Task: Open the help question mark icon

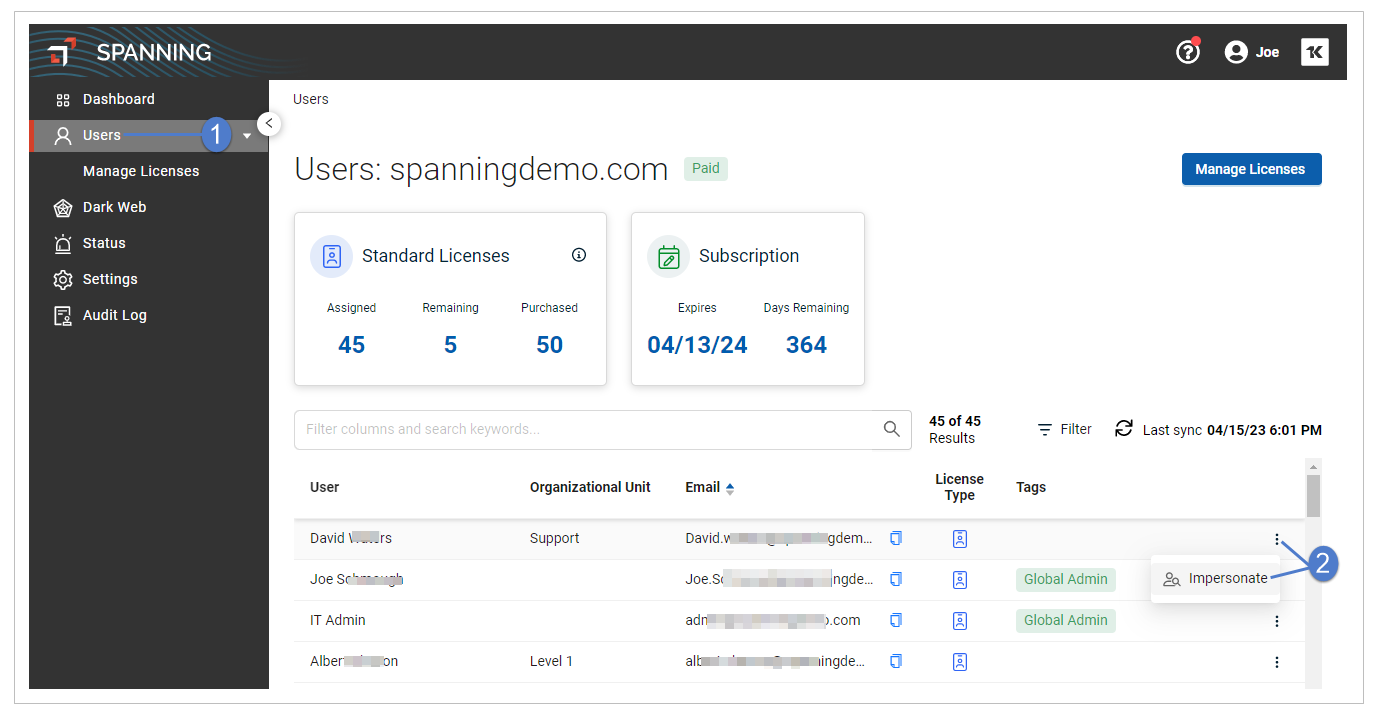Action: point(1187,52)
